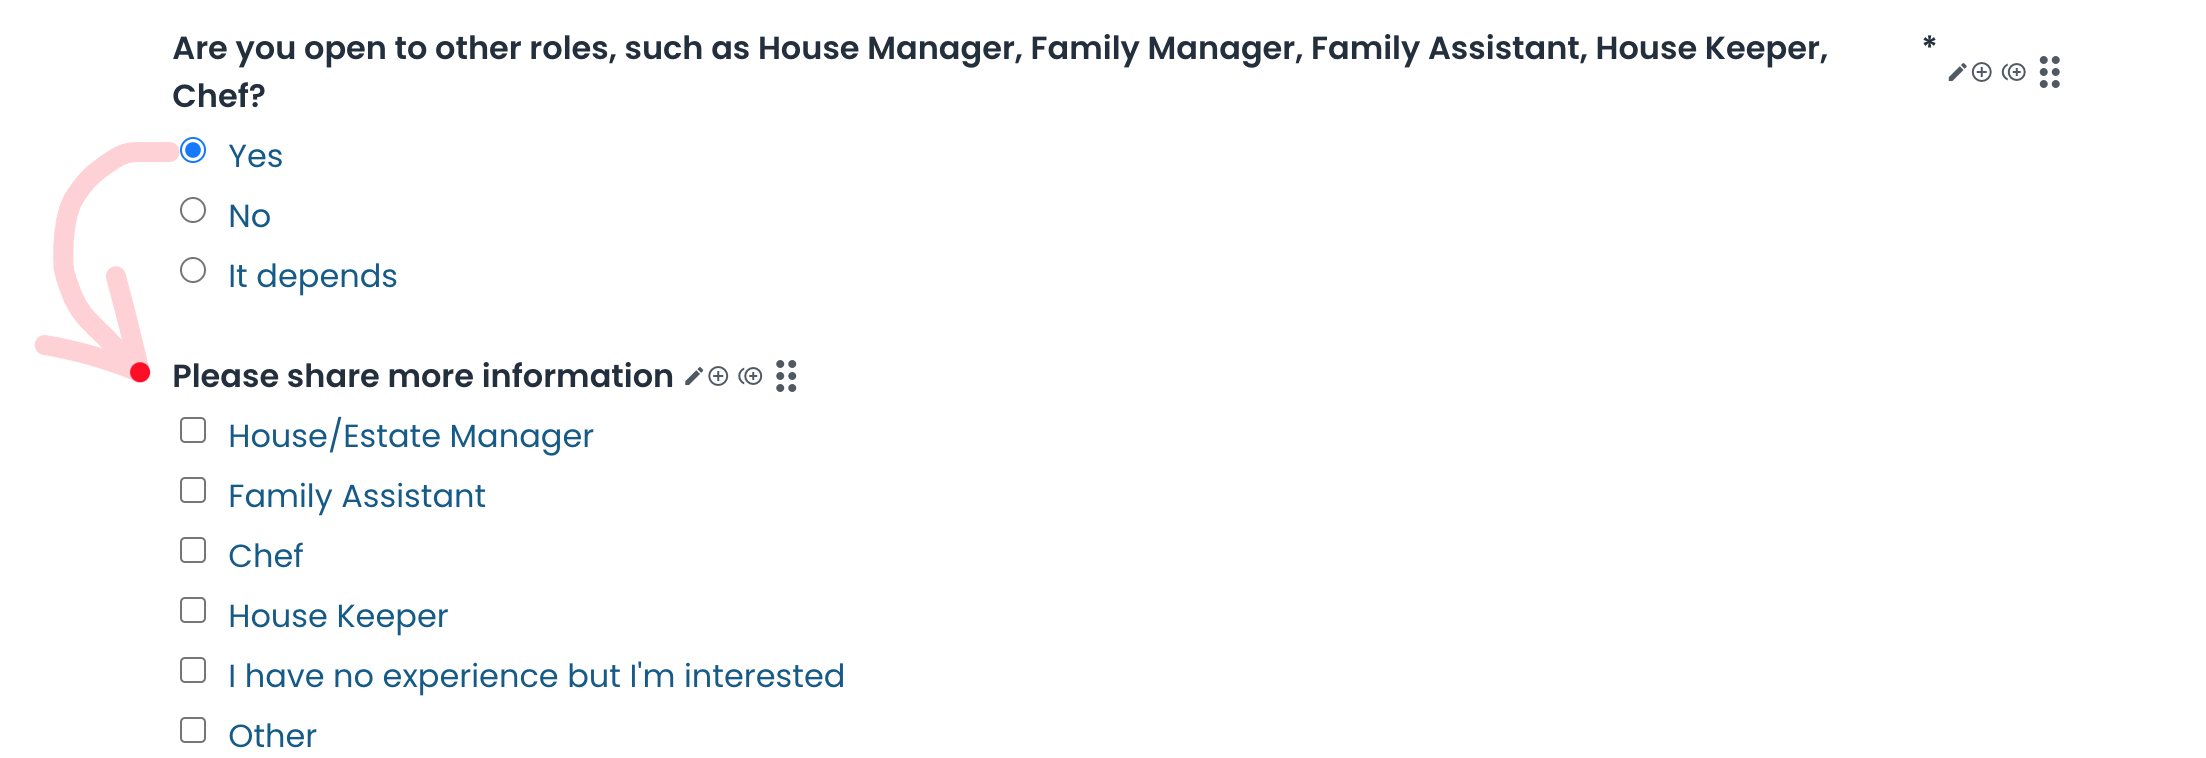The image size is (2206, 758).
Task: Click the 'Please share more information' heading
Action: [x=422, y=376]
